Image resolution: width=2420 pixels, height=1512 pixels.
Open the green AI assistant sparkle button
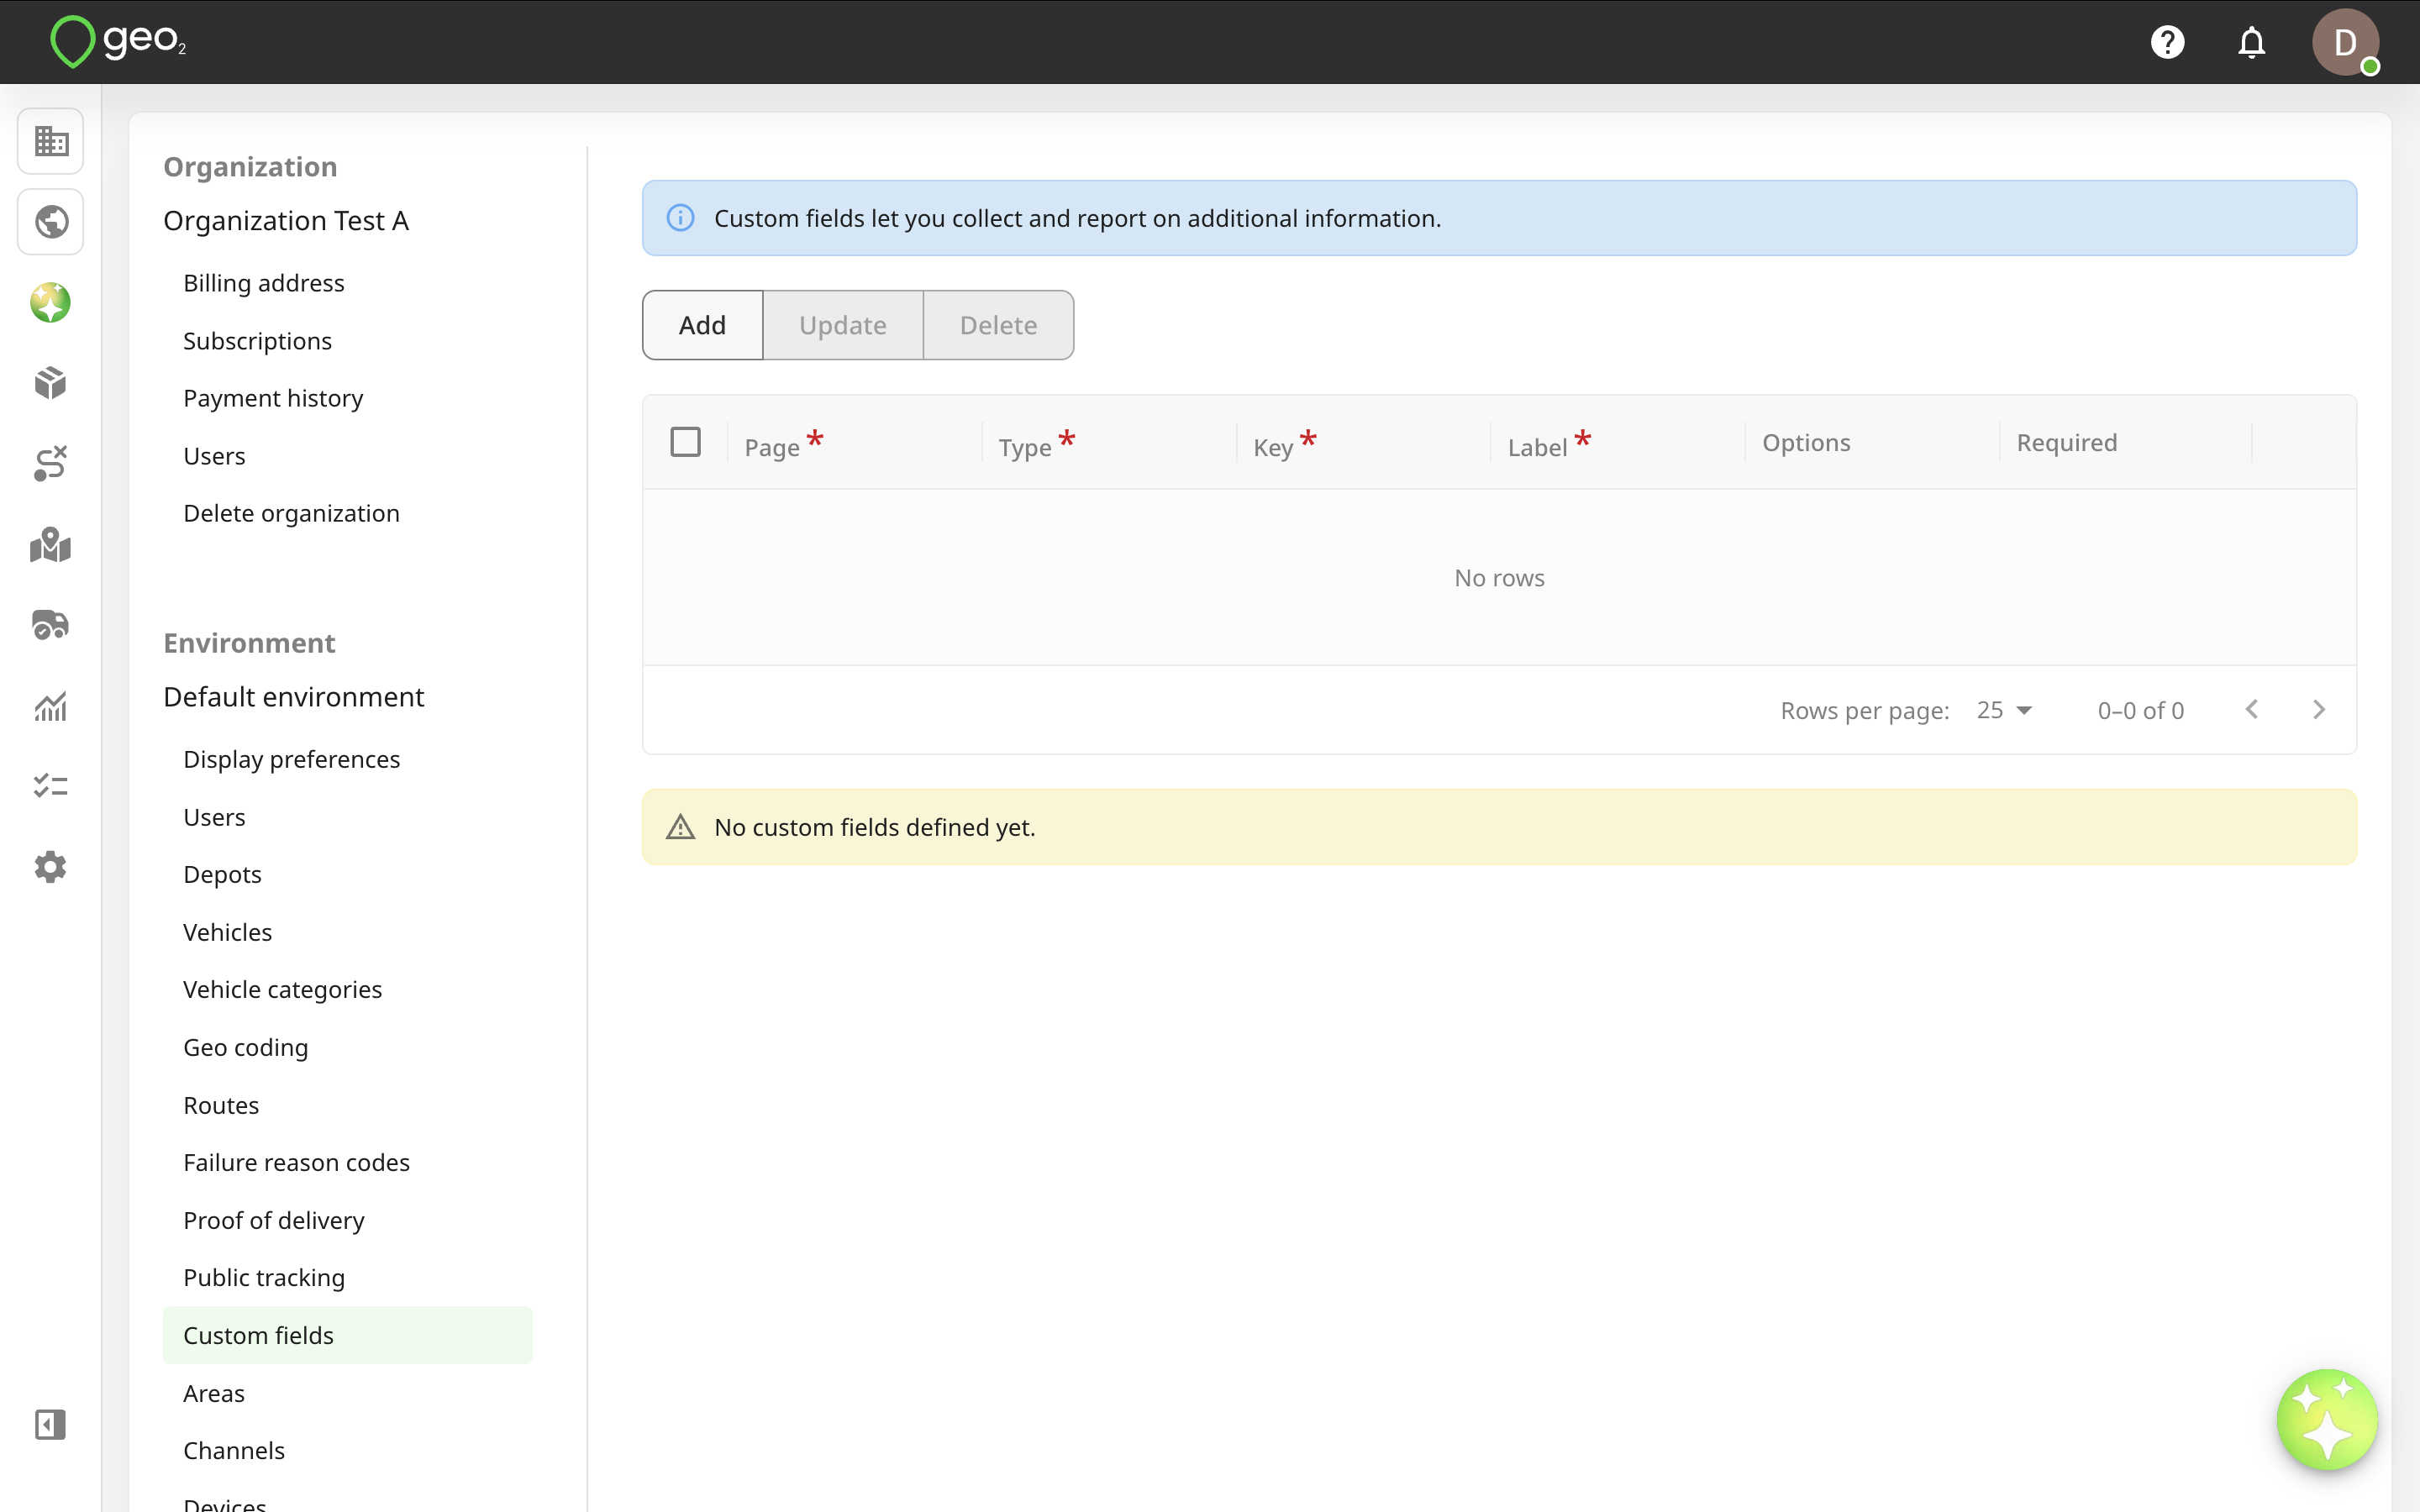click(x=2327, y=1419)
